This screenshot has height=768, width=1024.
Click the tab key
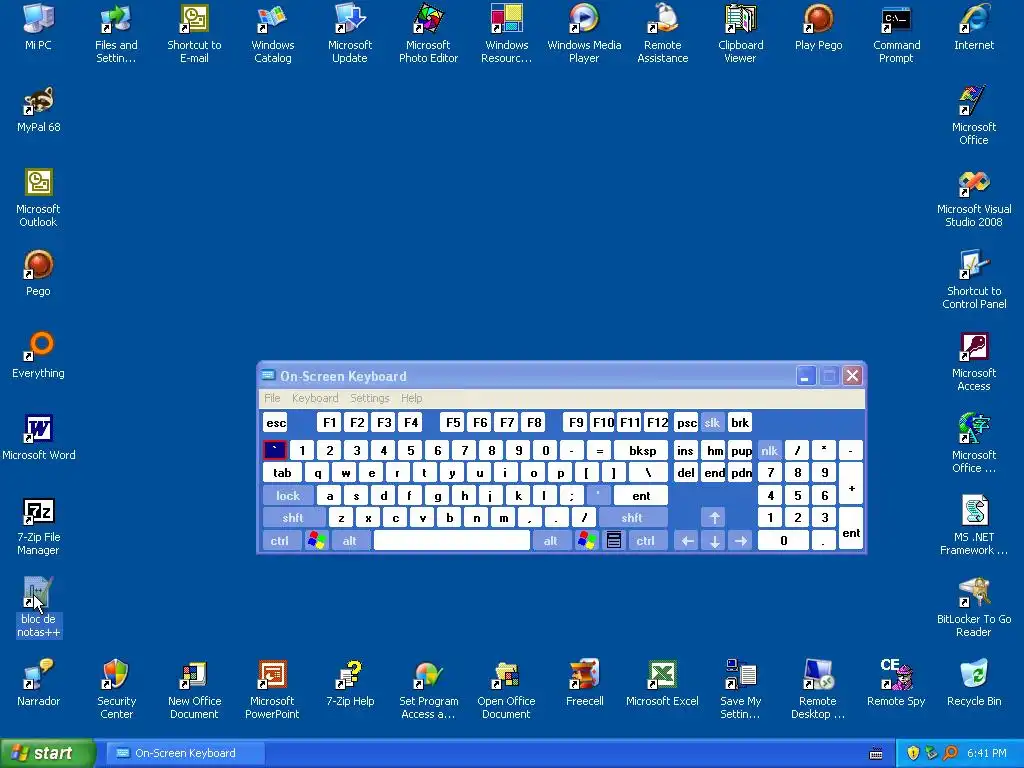(282, 473)
